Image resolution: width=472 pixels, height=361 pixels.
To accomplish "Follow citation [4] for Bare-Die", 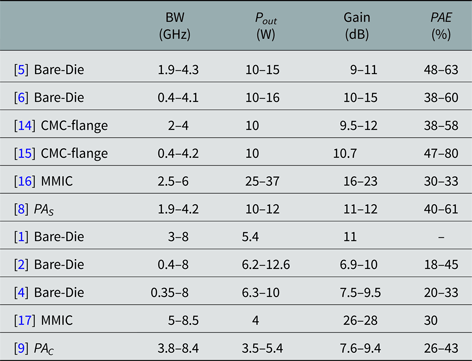I will tap(21, 293).
